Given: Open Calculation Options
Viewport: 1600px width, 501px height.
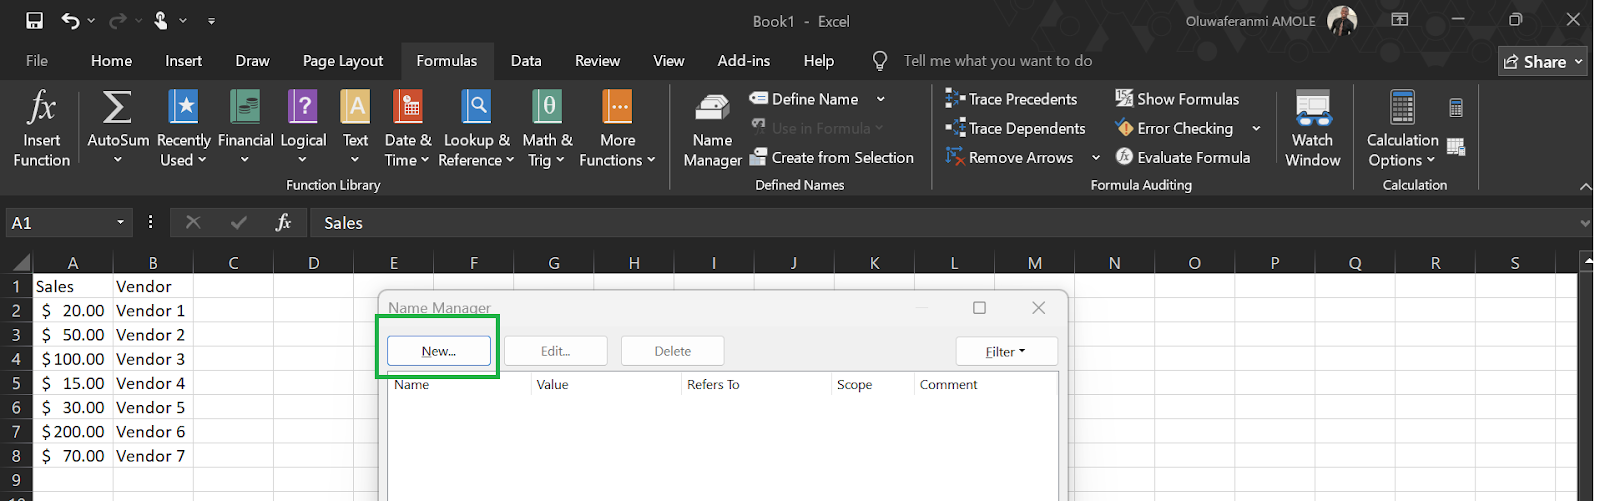Looking at the screenshot, I should pyautogui.click(x=1402, y=128).
